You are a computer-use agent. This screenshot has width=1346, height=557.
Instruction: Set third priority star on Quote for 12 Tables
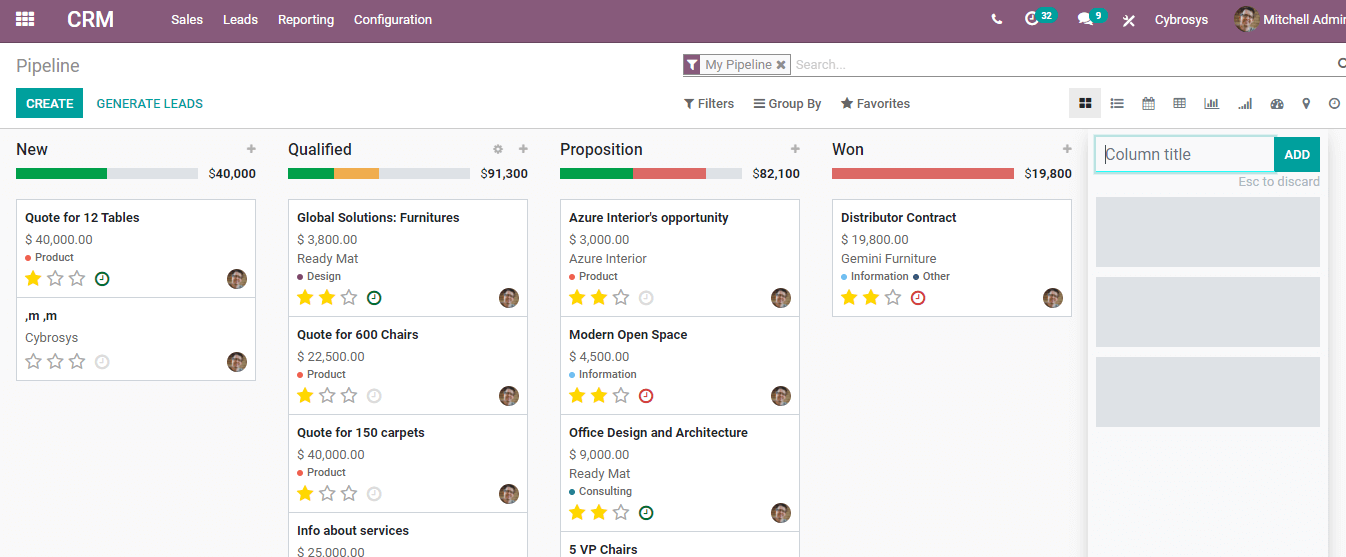[x=77, y=279]
